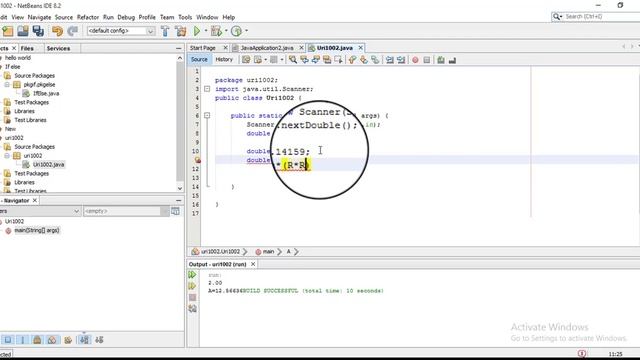Click the Shift Line Left icon
This screenshot has width=640, height=360.
[390, 60]
